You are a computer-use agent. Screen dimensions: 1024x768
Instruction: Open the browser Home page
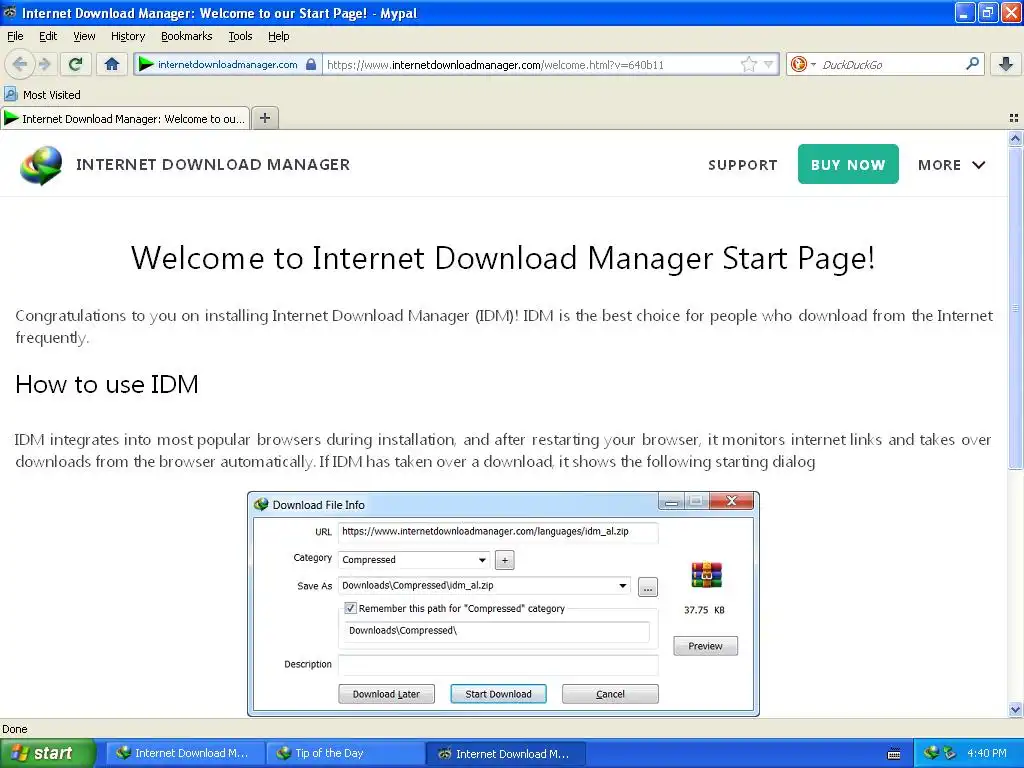(112, 64)
